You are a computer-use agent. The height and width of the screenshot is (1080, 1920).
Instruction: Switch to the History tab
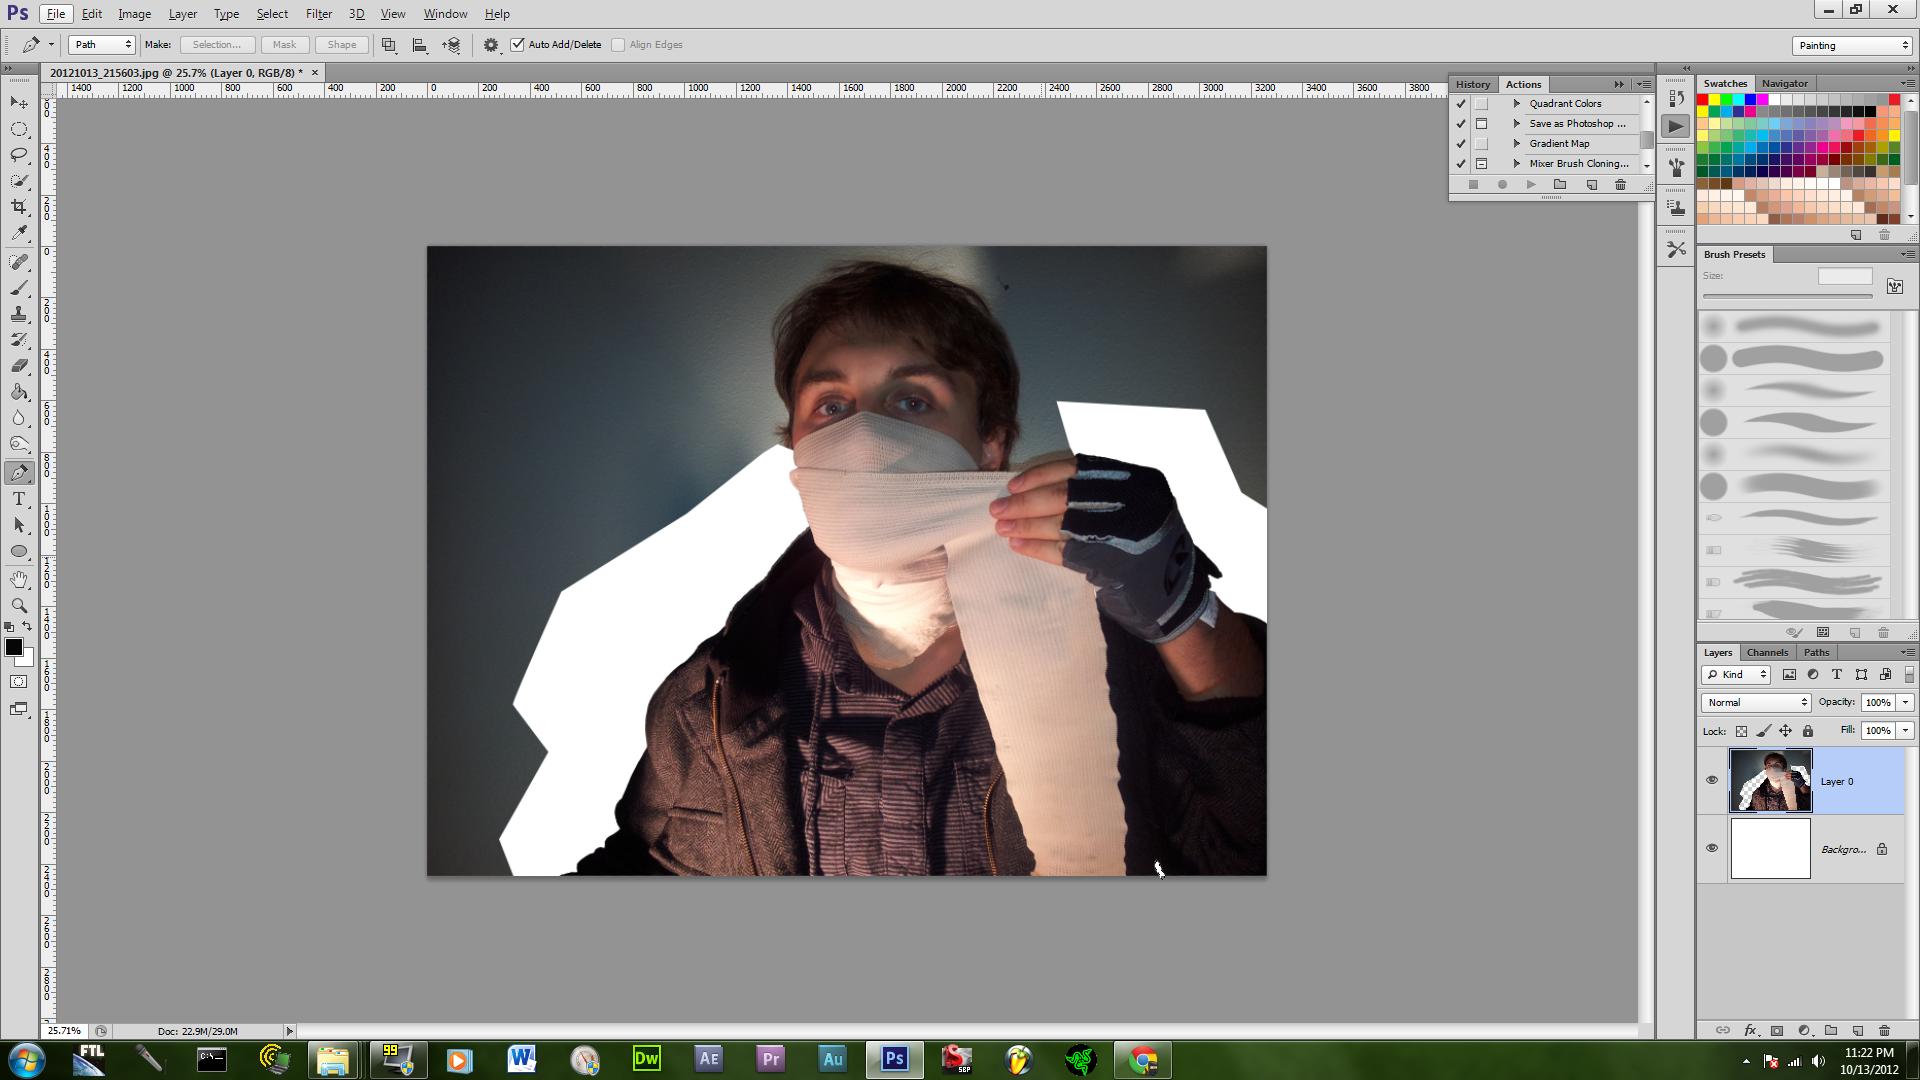pyautogui.click(x=1472, y=85)
